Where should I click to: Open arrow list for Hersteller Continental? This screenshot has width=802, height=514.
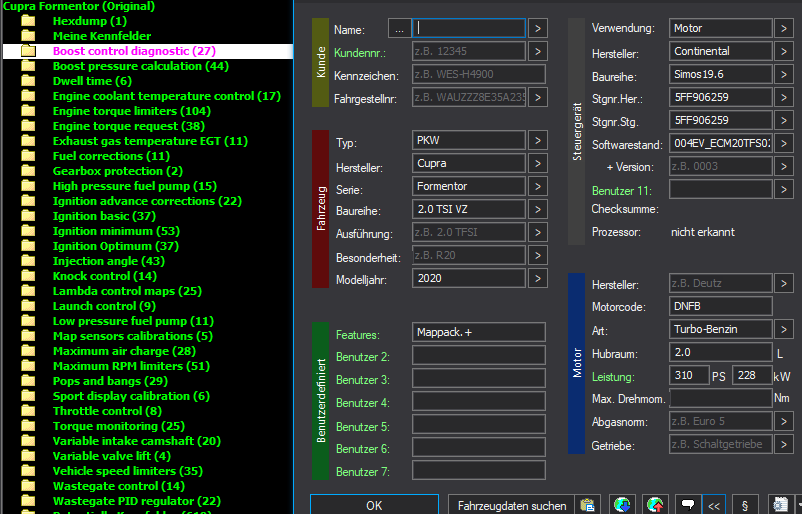click(784, 51)
